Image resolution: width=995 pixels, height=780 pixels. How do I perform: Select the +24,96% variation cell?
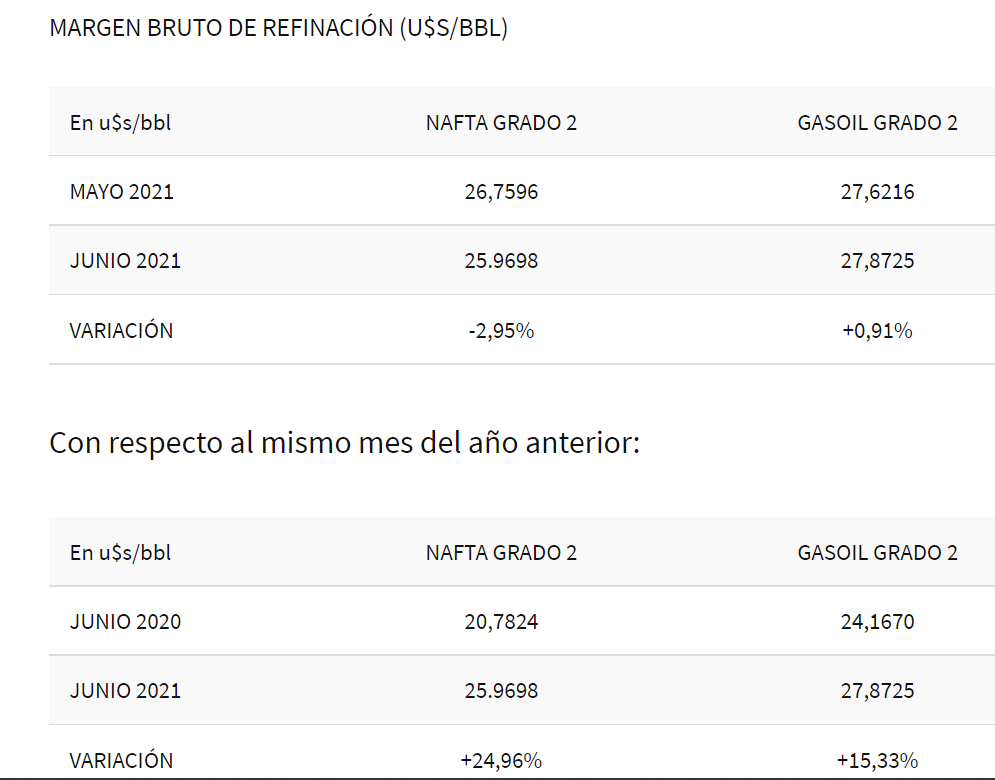(x=501, y=760)
